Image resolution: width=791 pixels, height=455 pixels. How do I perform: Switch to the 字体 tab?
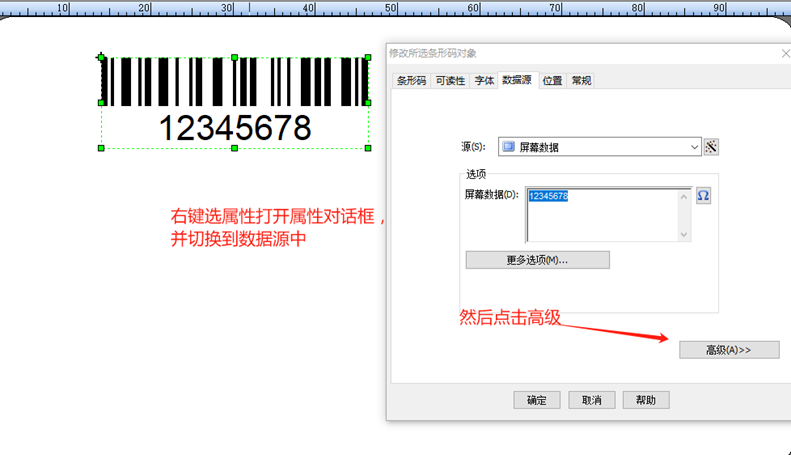pos(484,81)
